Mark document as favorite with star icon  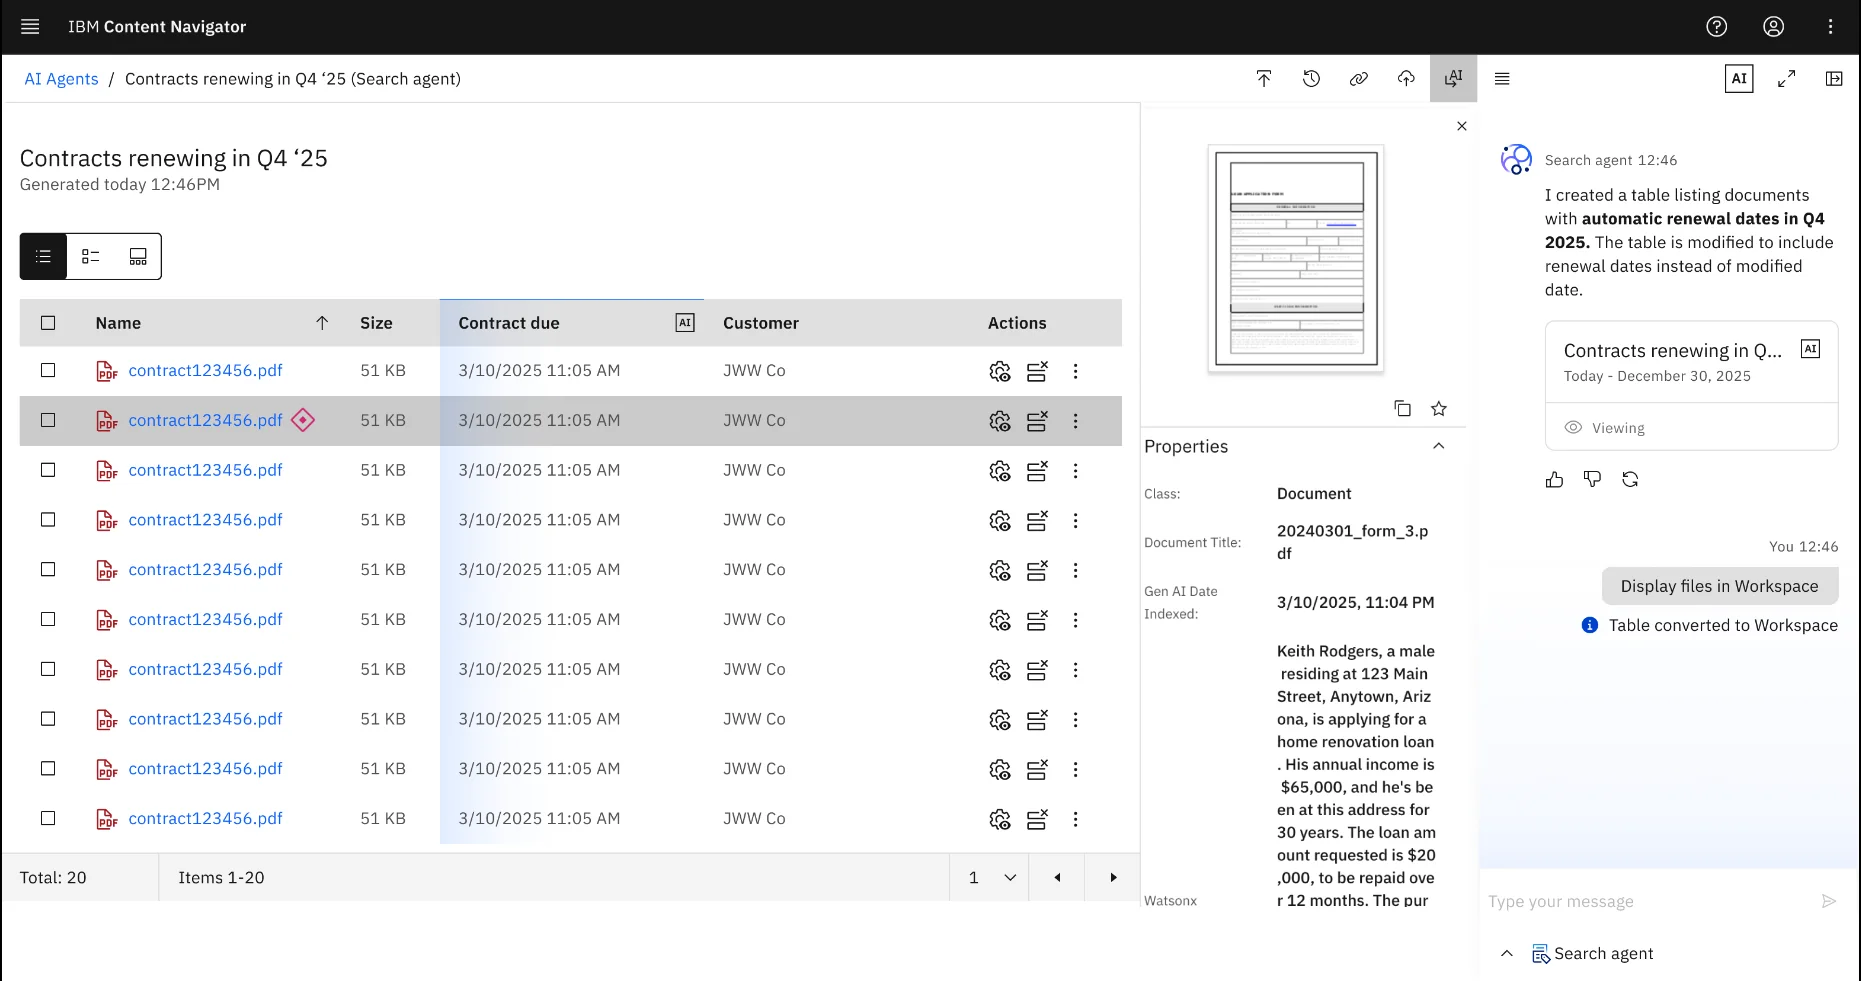[x=1439, y=408]
